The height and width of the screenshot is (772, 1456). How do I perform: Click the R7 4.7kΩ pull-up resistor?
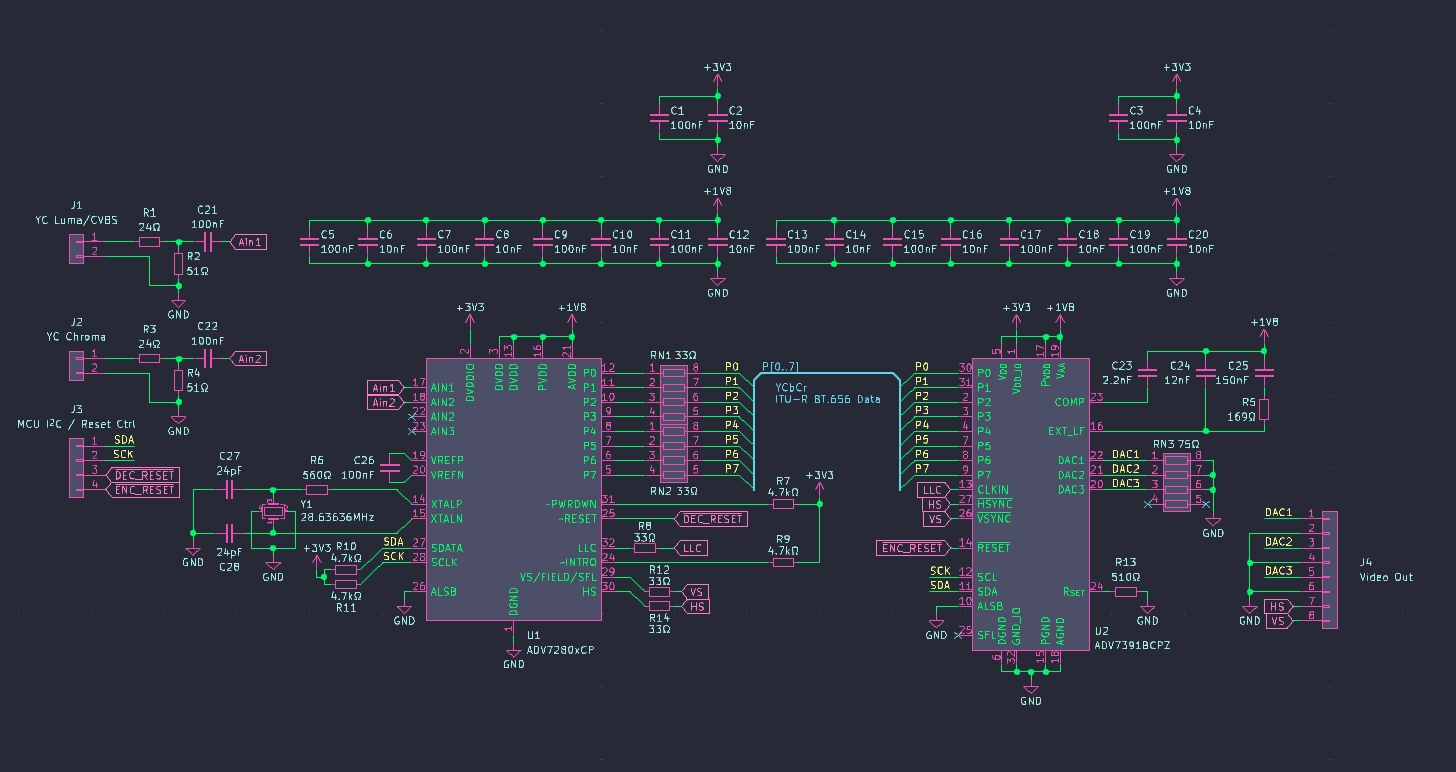[x=783, y=504]
